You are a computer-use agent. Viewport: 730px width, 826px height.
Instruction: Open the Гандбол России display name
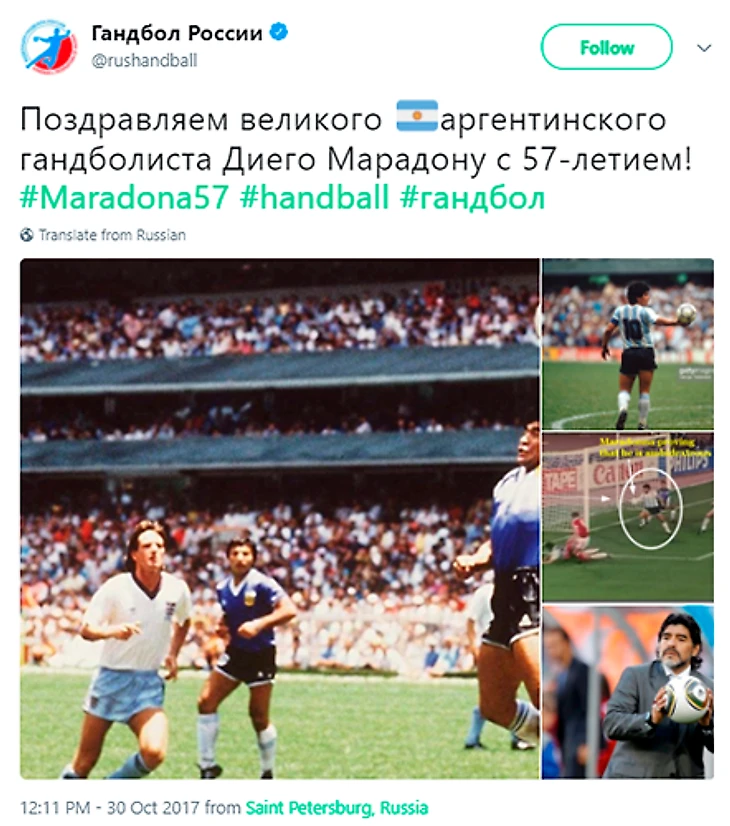coord(177,33)
